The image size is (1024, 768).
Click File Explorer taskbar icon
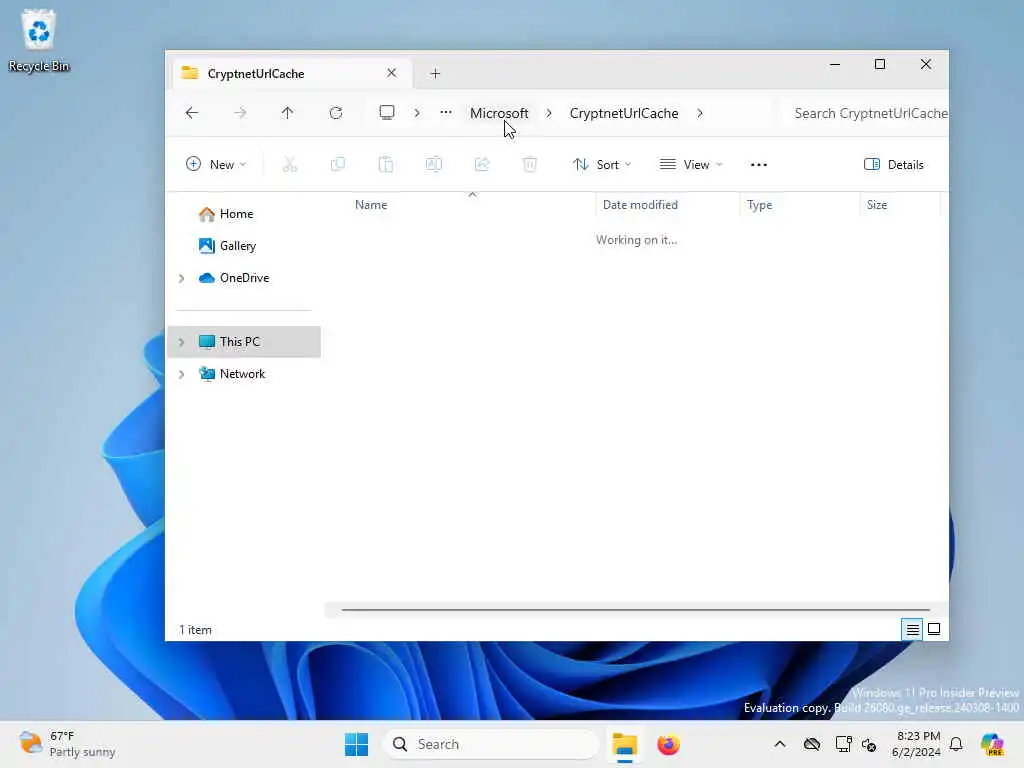coord(624,744)
